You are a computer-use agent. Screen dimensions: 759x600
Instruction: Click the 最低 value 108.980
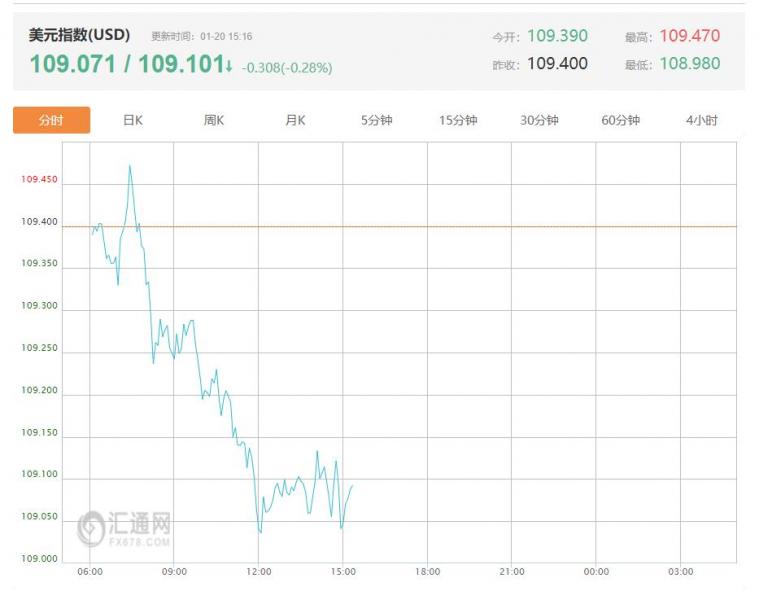coord(689,64)
